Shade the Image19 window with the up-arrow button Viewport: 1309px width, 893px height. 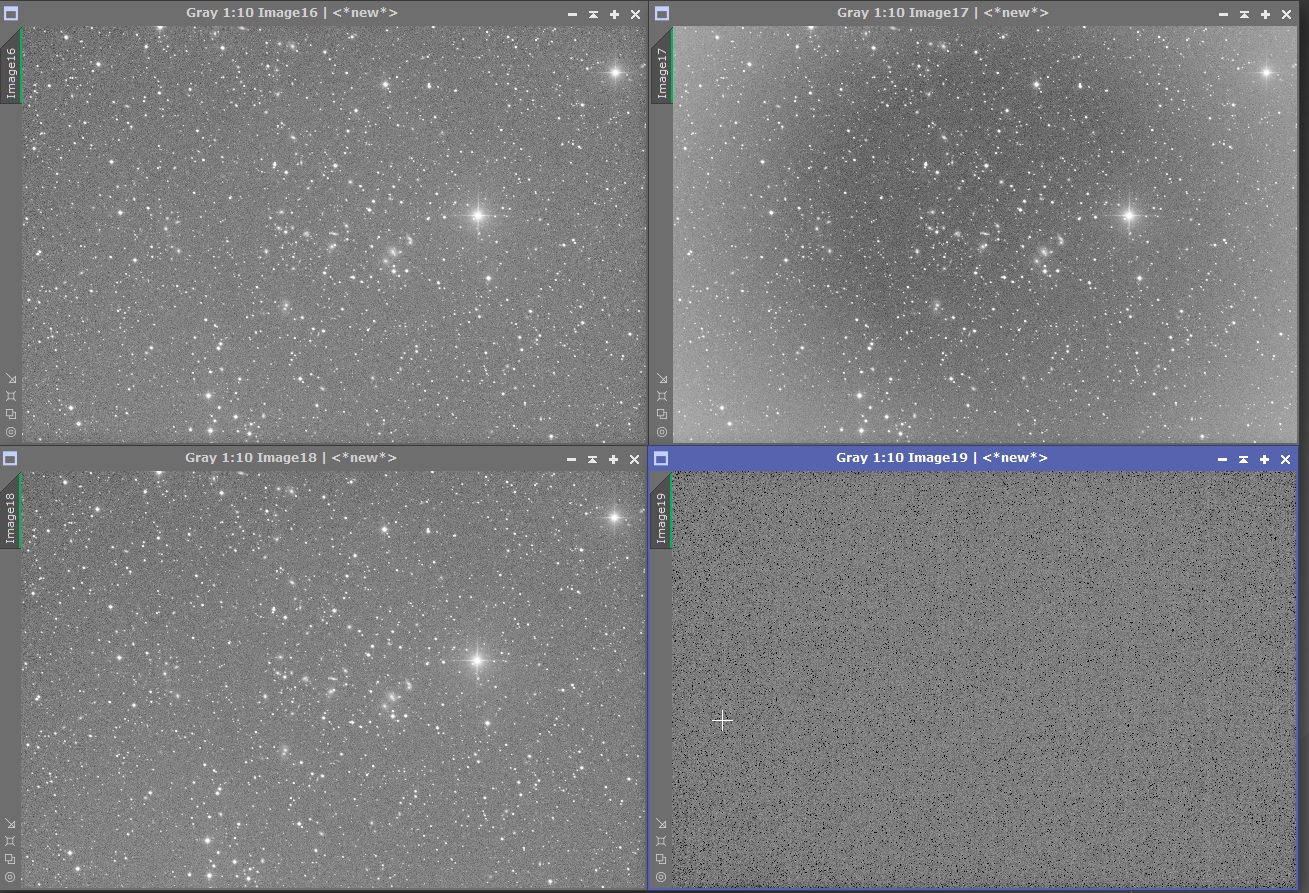click(x=1243, y=459)
